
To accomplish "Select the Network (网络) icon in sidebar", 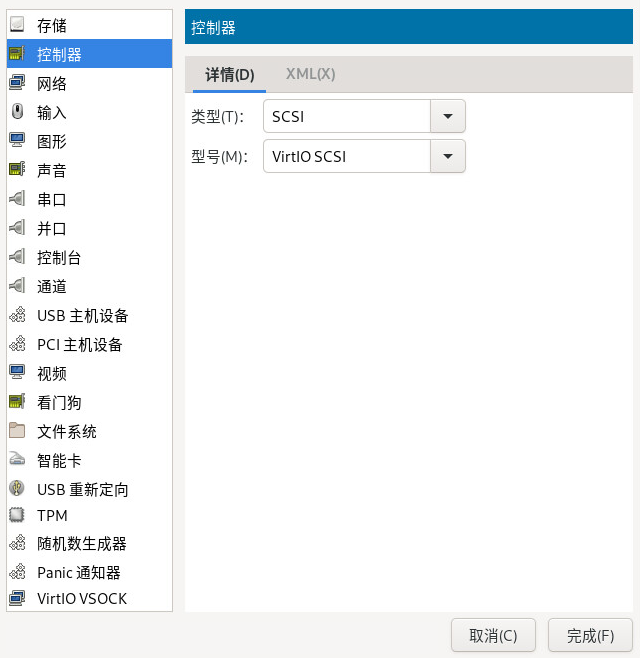I will tap(17, 83).
